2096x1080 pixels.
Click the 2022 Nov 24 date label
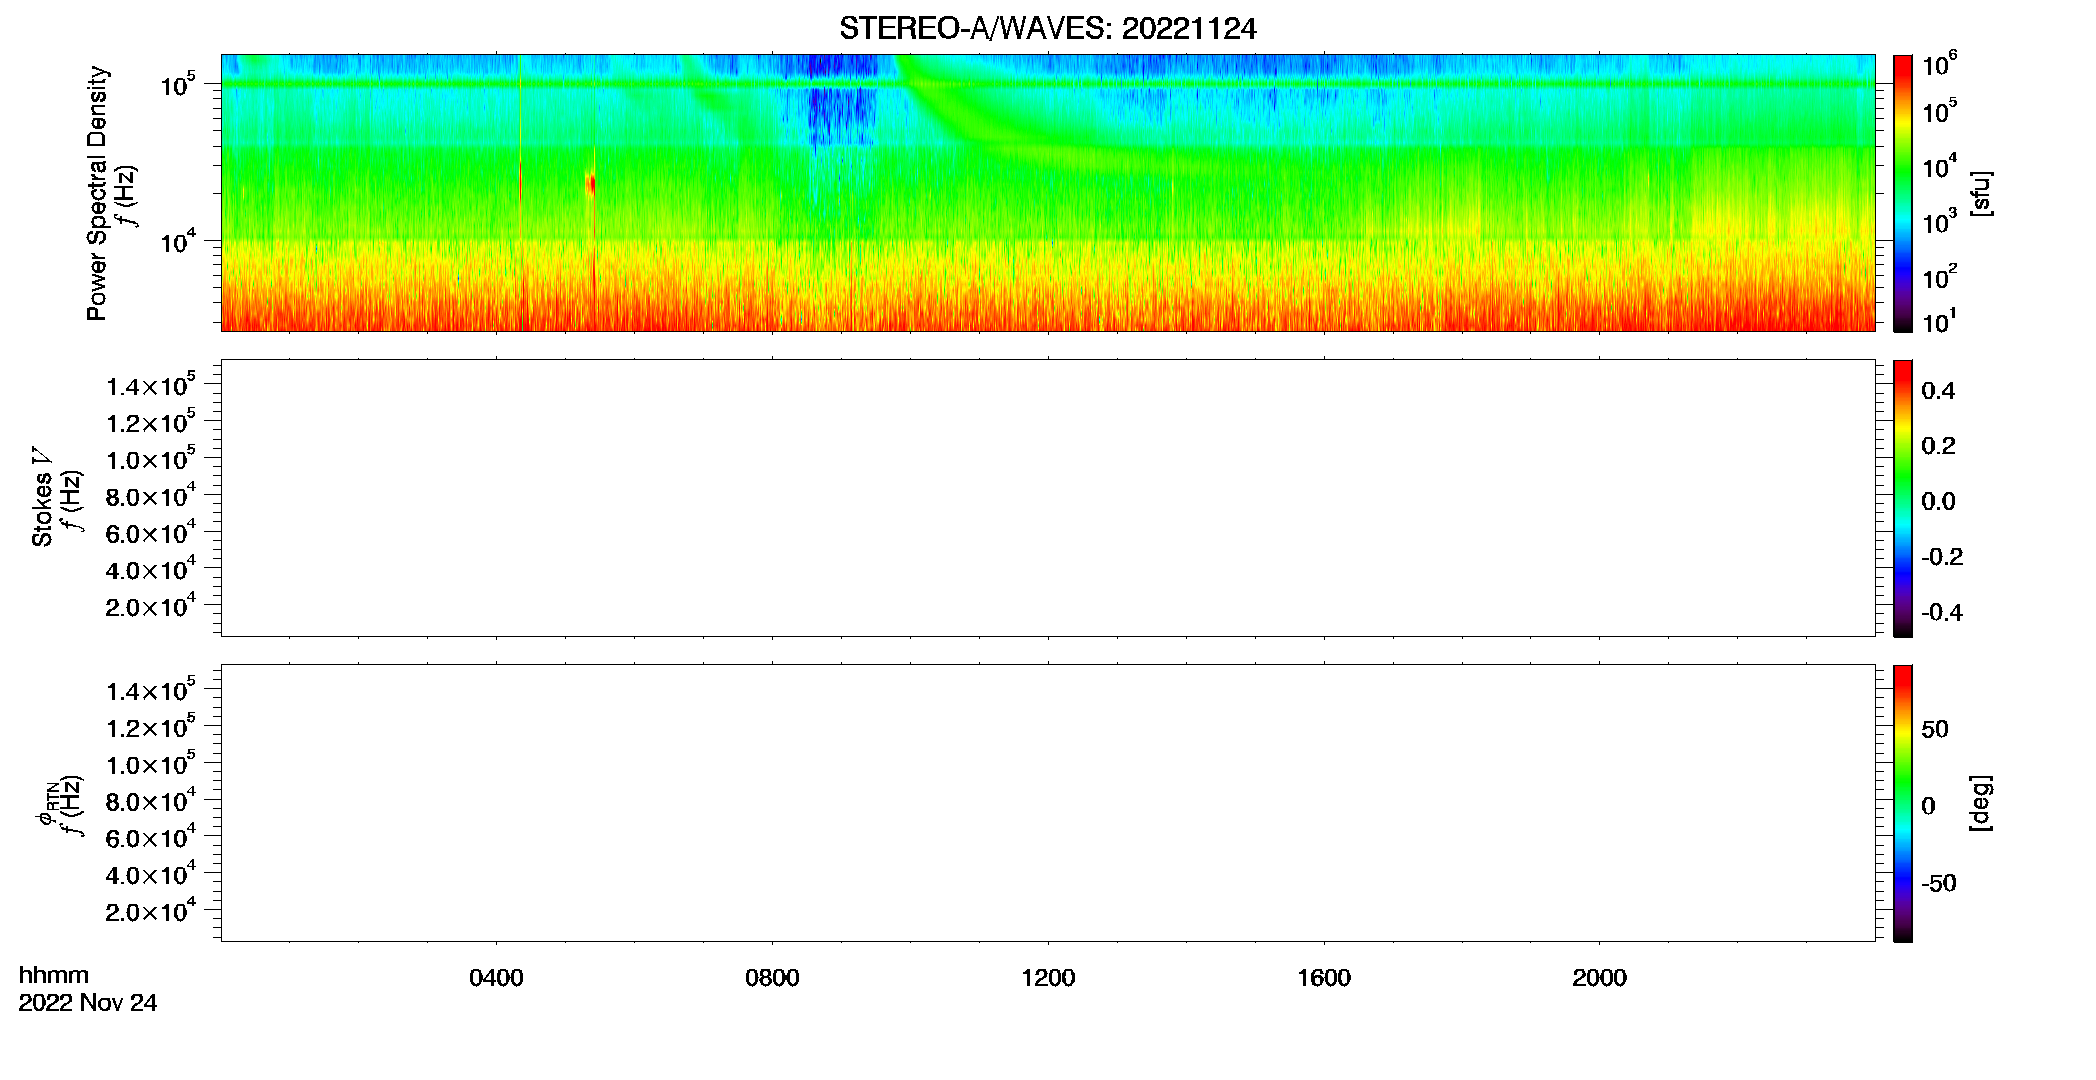[88, 1003]
